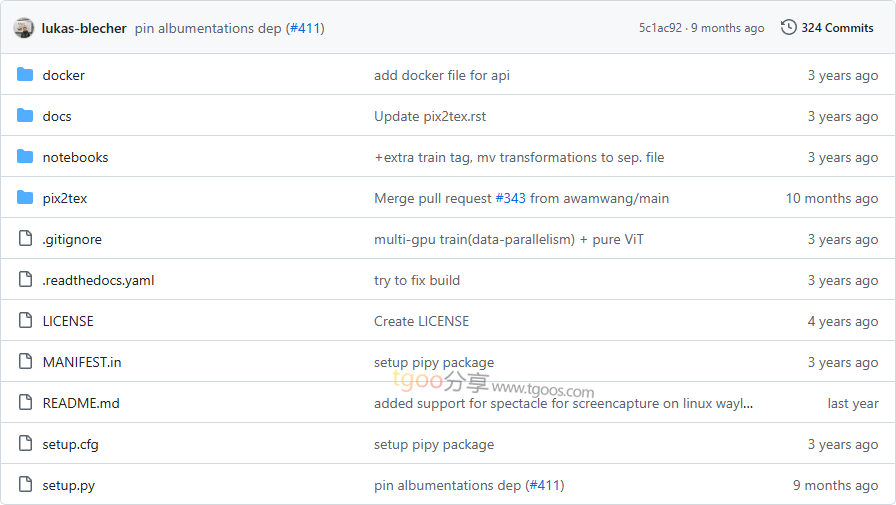Click the LICENSE file icon

[25, 321]
